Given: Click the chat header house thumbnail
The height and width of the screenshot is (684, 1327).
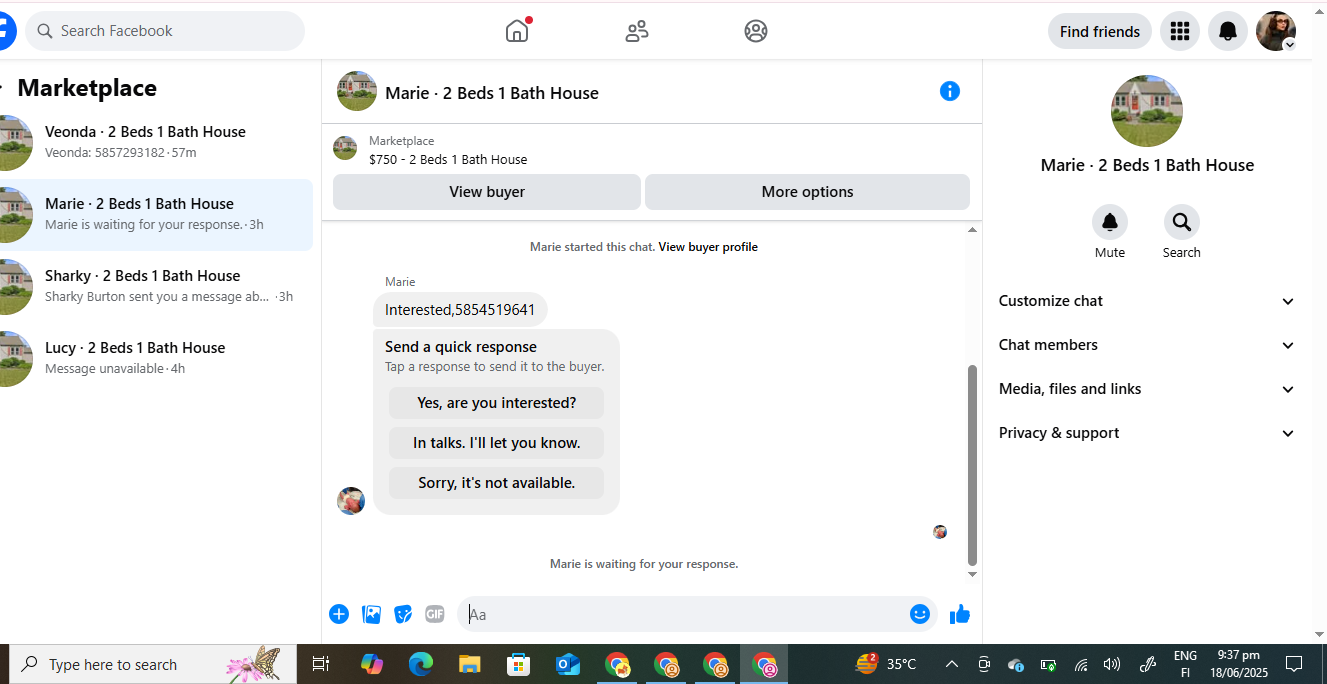Looking at the screenshot, I should click(357, 91).
